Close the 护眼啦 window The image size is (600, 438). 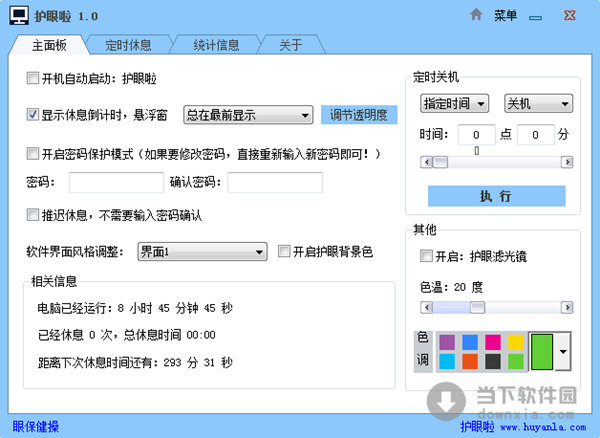[x=569, y=15]
